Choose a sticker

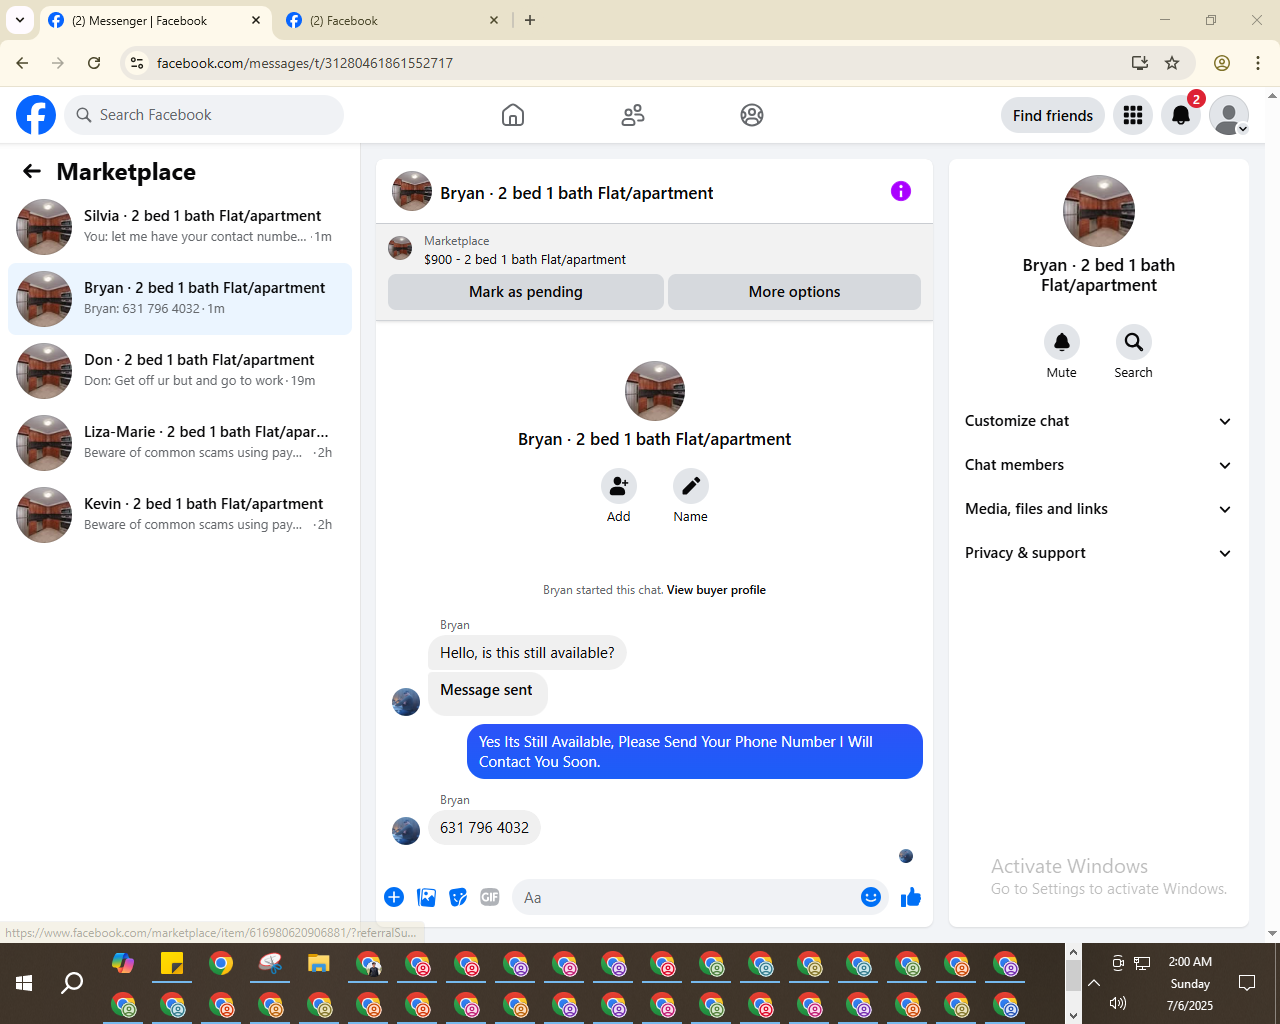(x=458, y=897)
